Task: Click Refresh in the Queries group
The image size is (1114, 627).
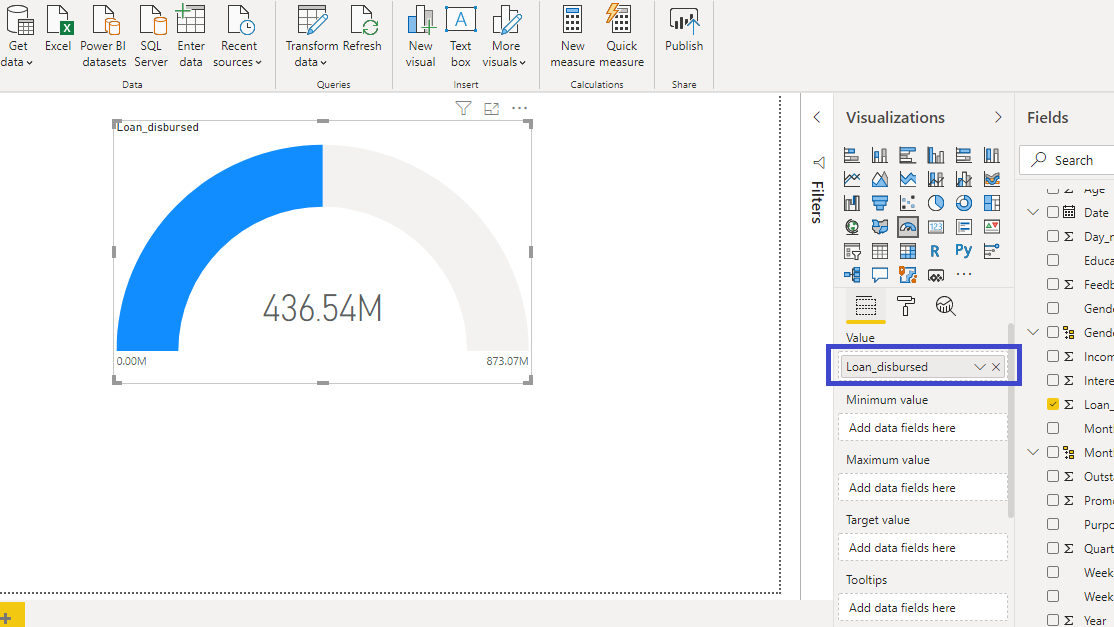Action: (362, 28)
